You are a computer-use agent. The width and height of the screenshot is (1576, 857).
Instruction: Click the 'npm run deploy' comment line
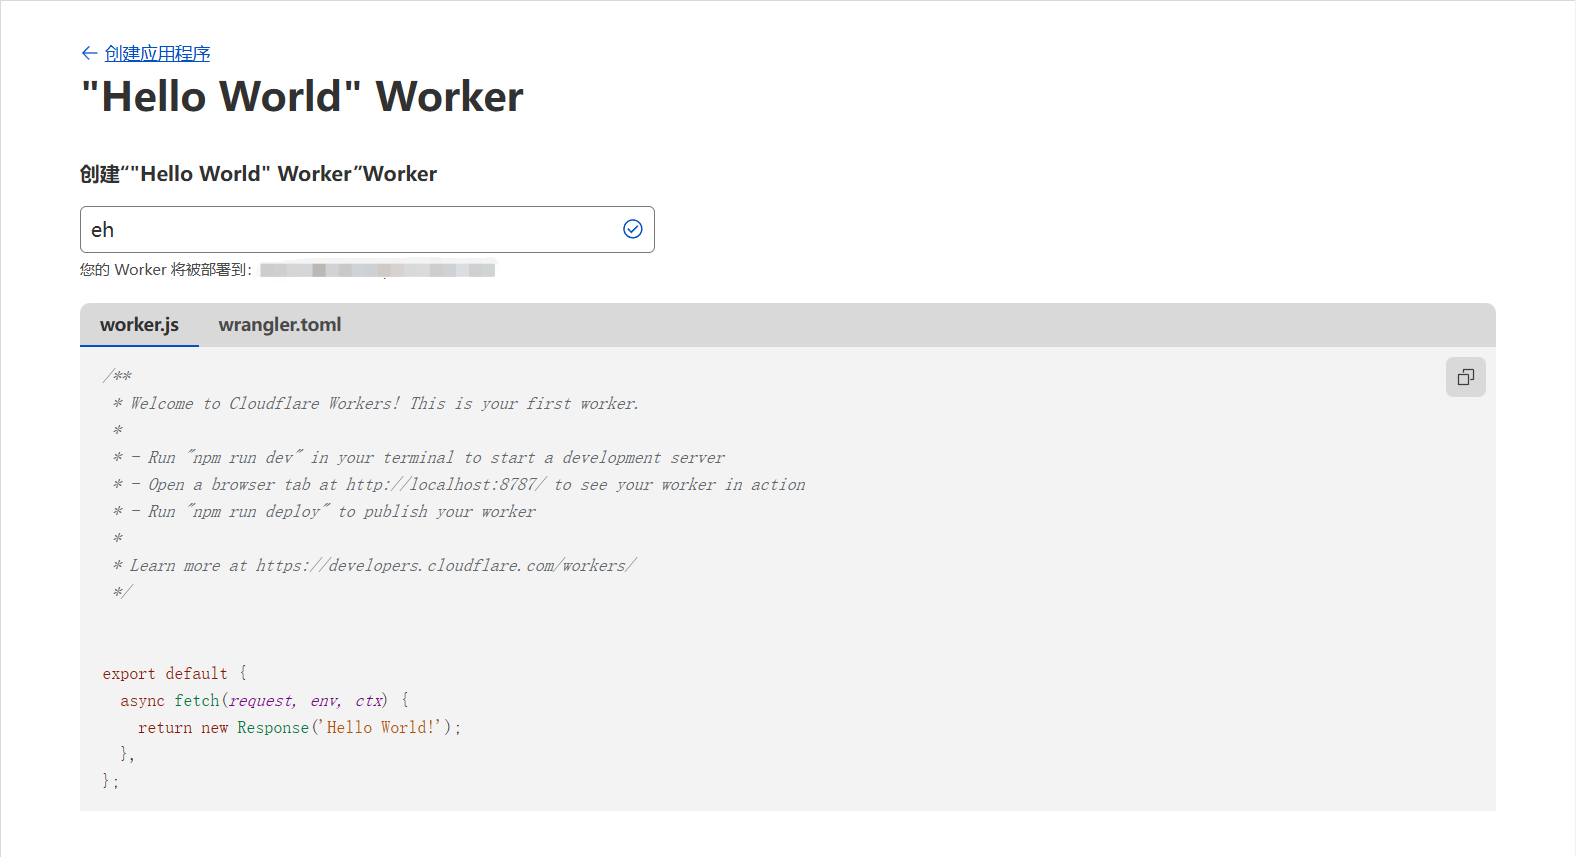point(324,512)
